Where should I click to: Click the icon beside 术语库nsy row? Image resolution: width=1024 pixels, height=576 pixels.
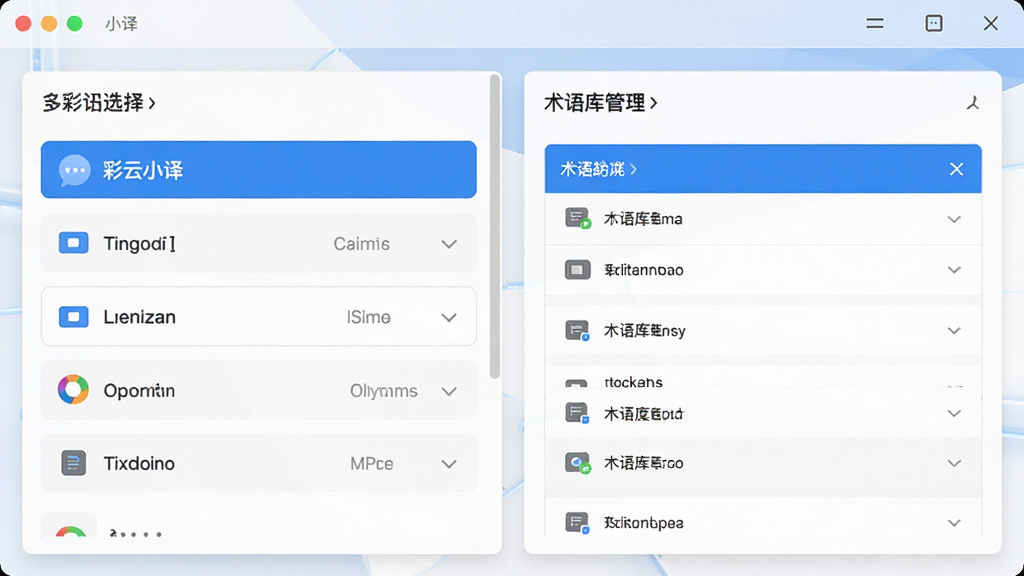(577, 330)
